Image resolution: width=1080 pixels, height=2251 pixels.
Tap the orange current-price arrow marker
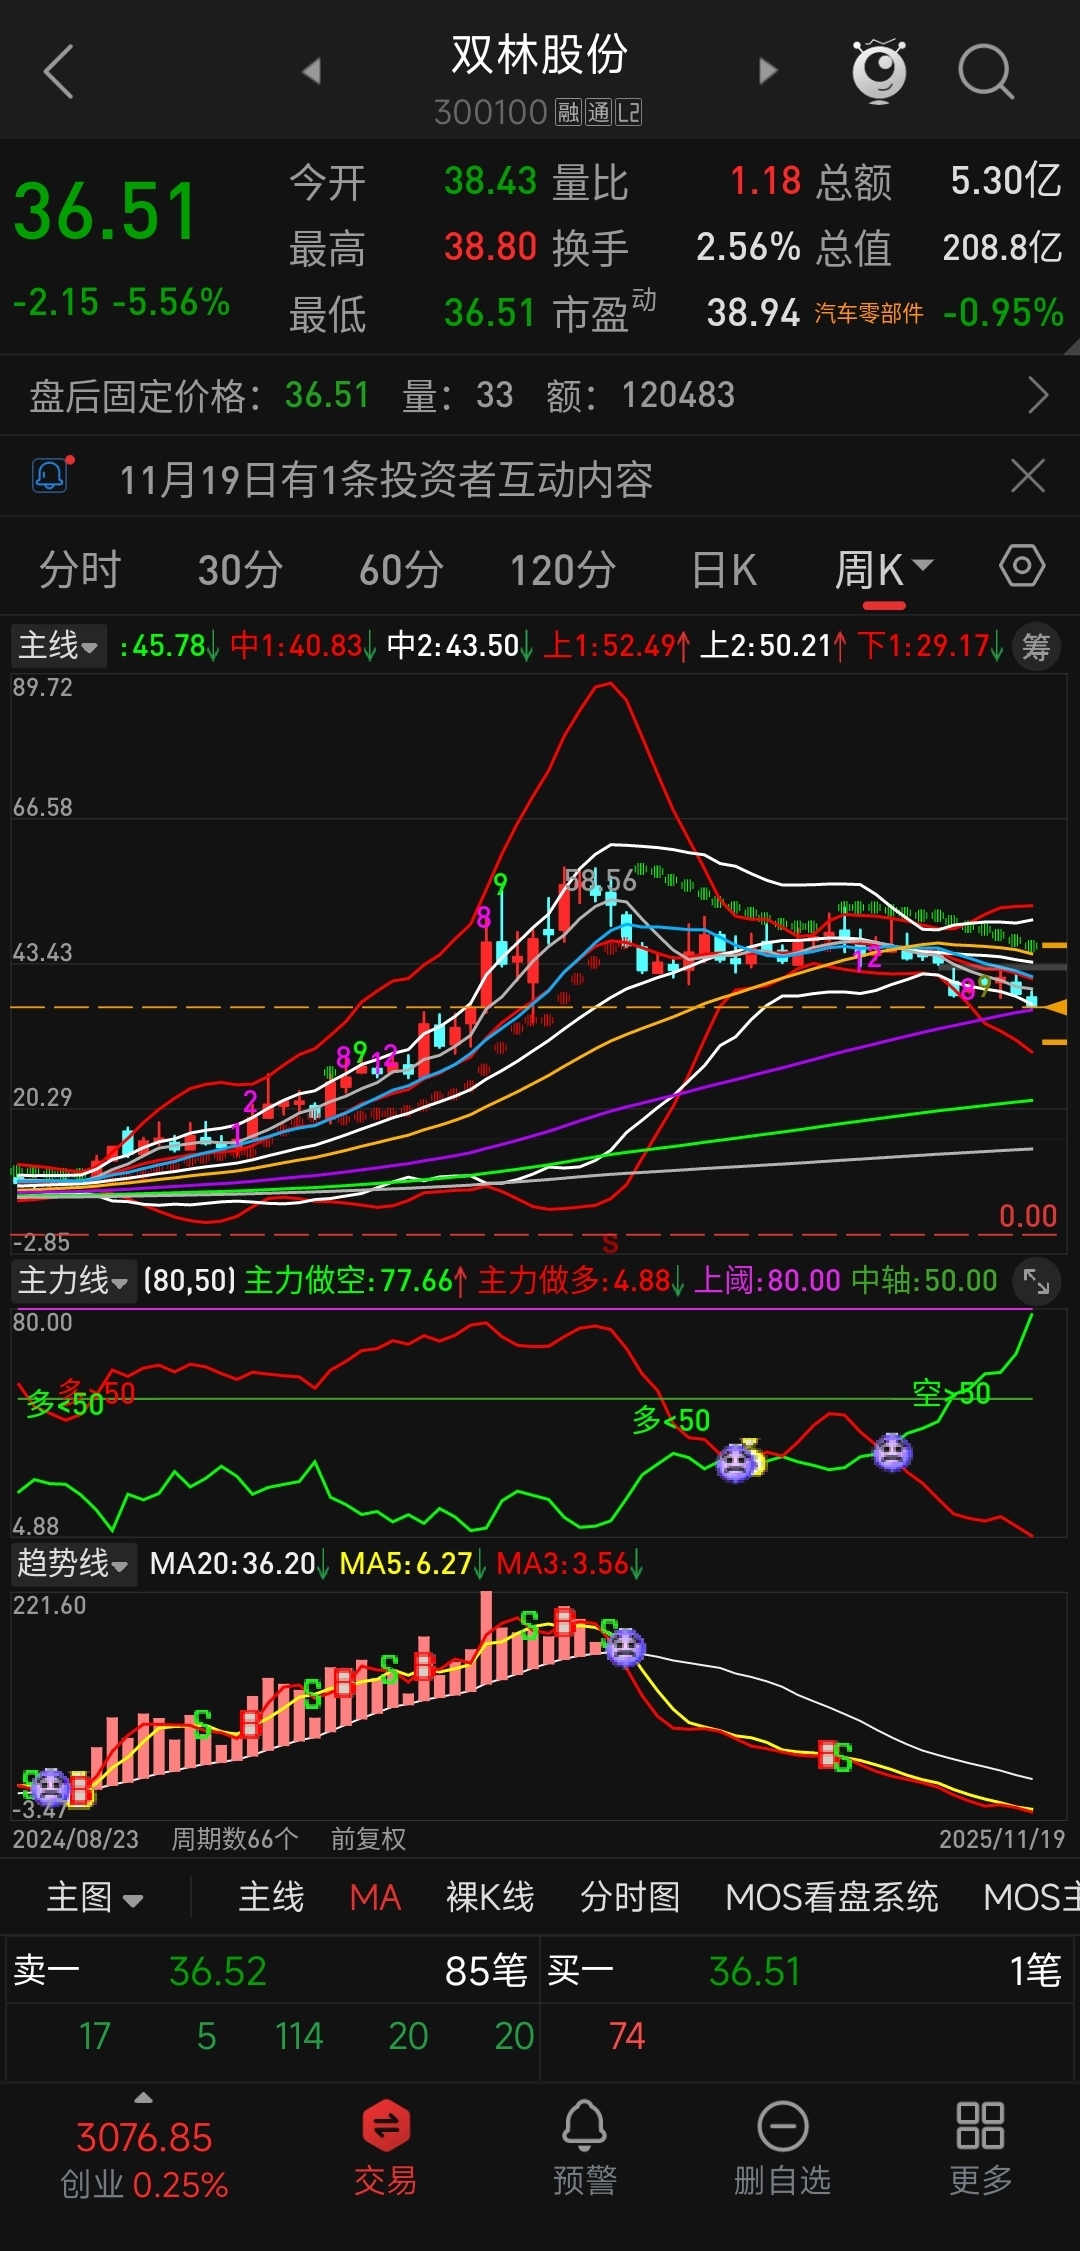(1053, 1007)
